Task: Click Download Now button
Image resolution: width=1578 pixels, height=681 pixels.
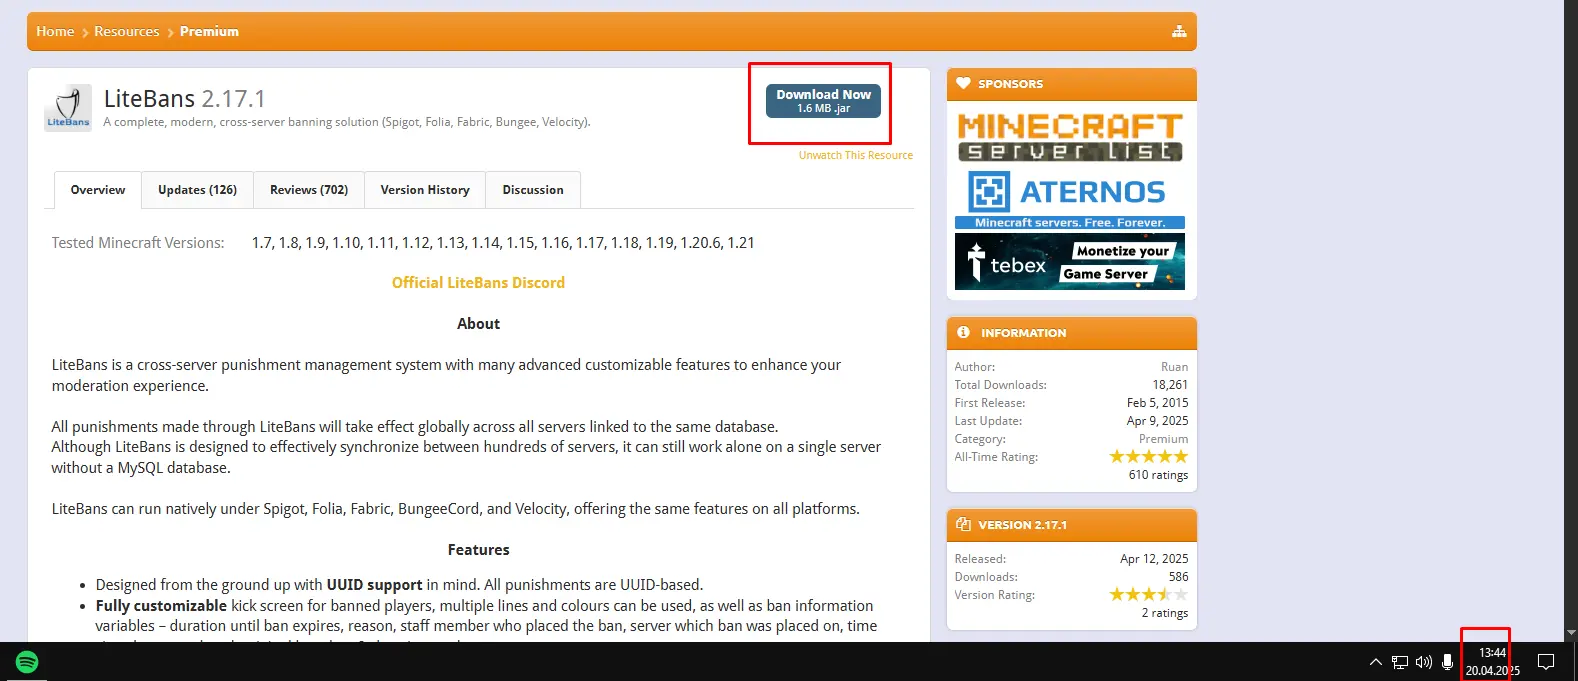Action: pyautogui.click(x=823, y=101)
